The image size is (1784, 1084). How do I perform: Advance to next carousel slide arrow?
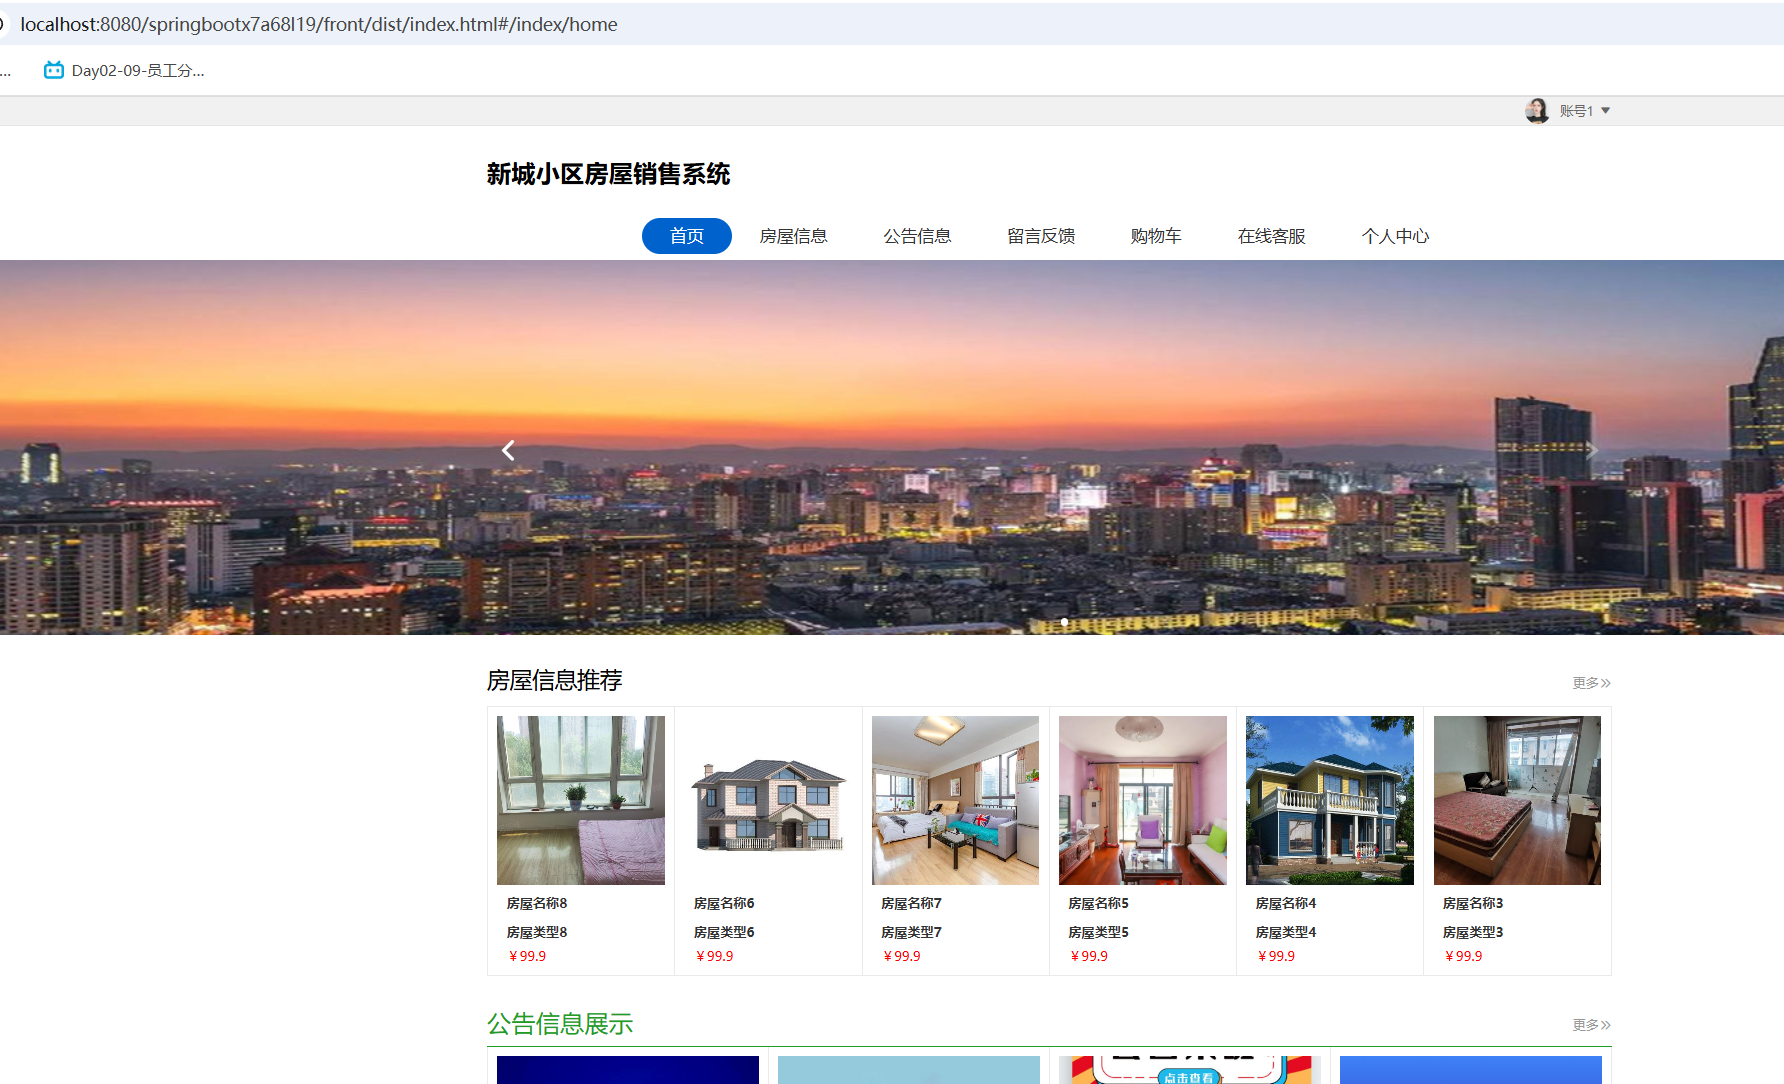(x=1591, y=451)
